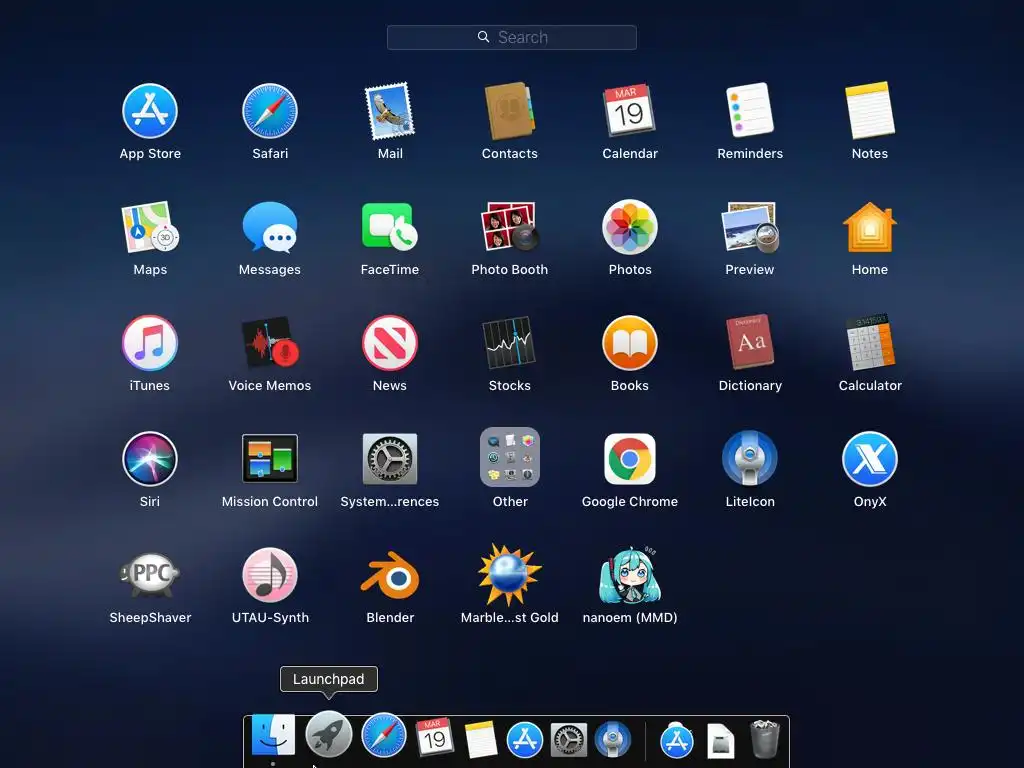Launch Voice Memos
Viewport: 1024px width, 768px height.
270,343
